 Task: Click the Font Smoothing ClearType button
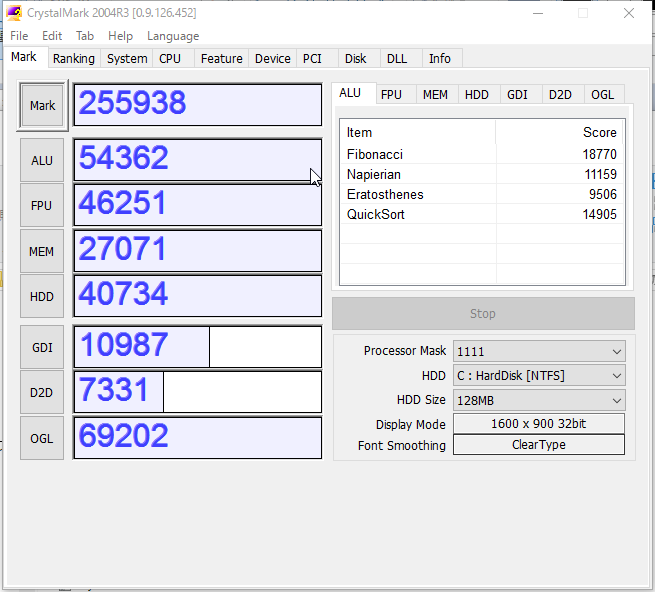539,445
